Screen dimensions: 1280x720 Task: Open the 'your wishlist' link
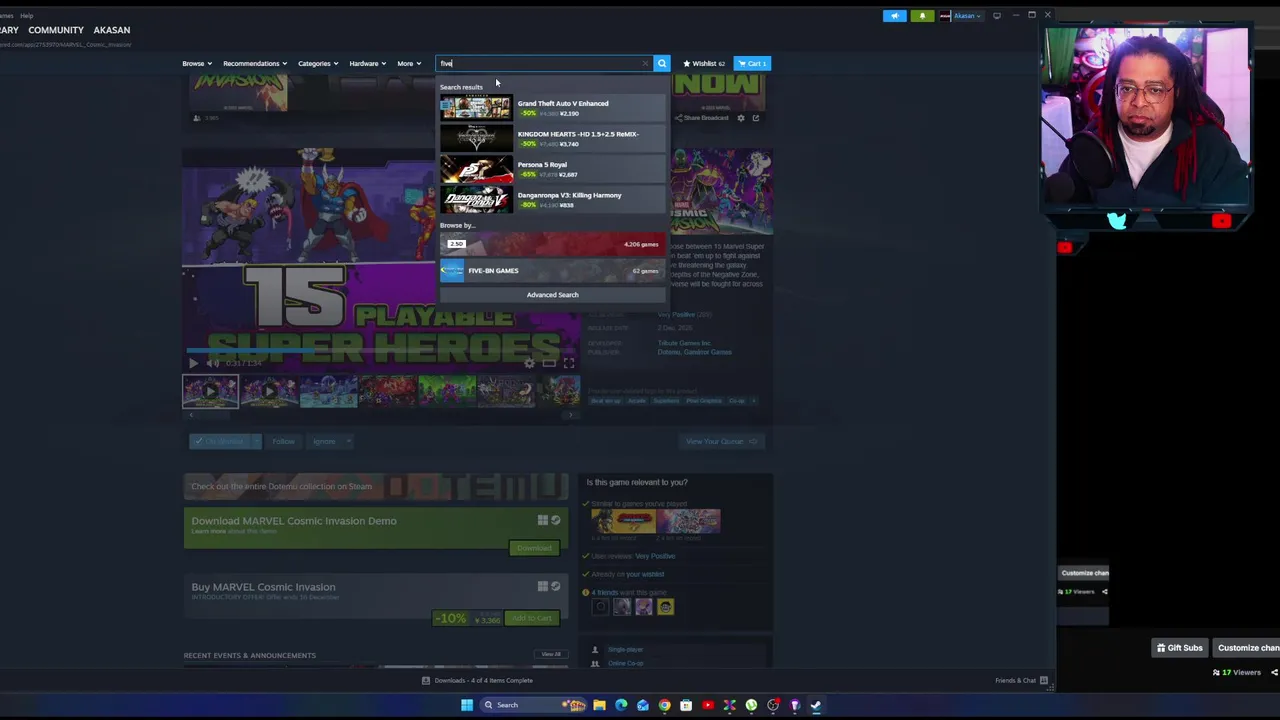[645, 574]
